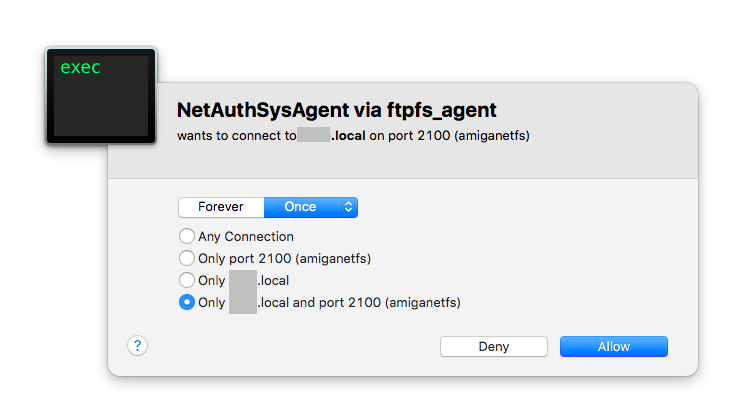The image size is (735, 417).
Task: Click the 'Only port 2100 (amiganetfs)' label text
Action: pyautogui.click(x=285, y=259)
